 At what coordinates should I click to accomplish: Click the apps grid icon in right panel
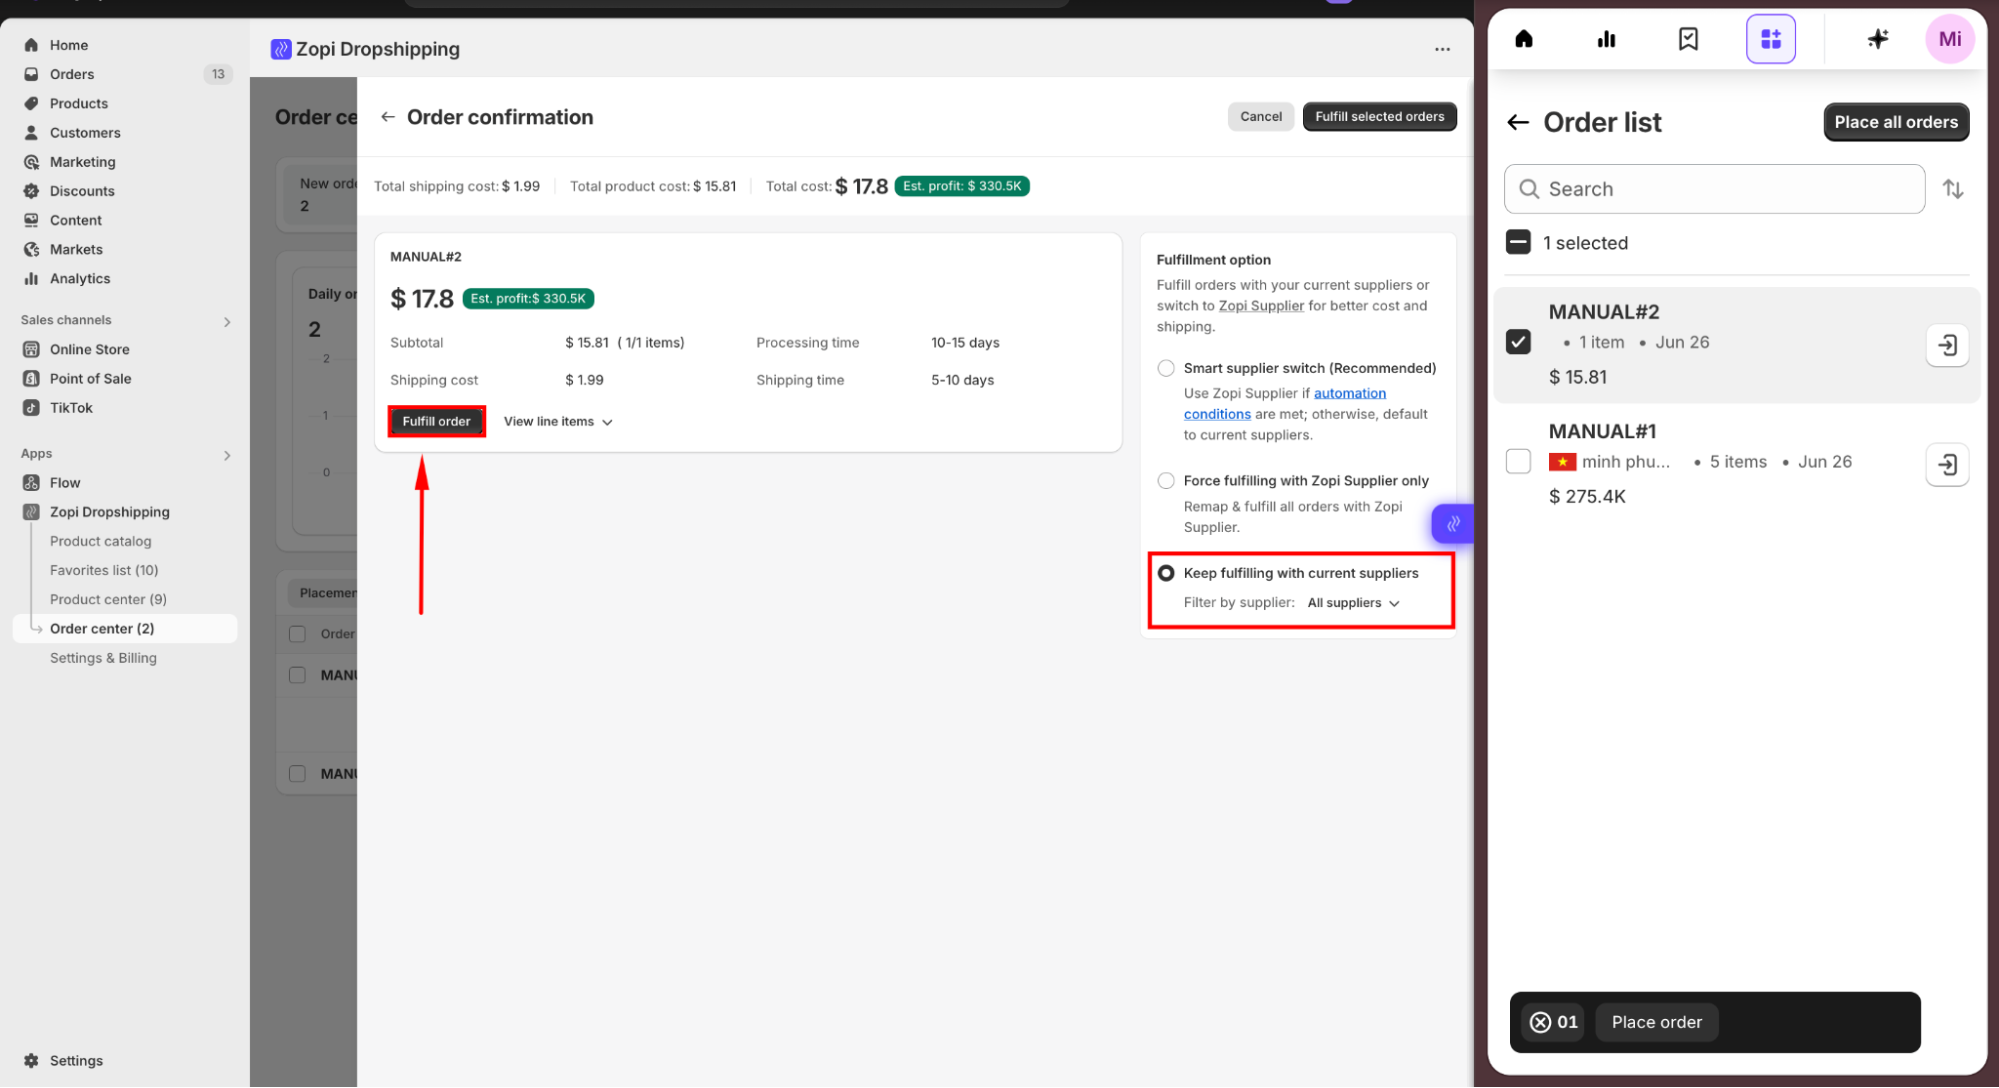pos(1770,39)
